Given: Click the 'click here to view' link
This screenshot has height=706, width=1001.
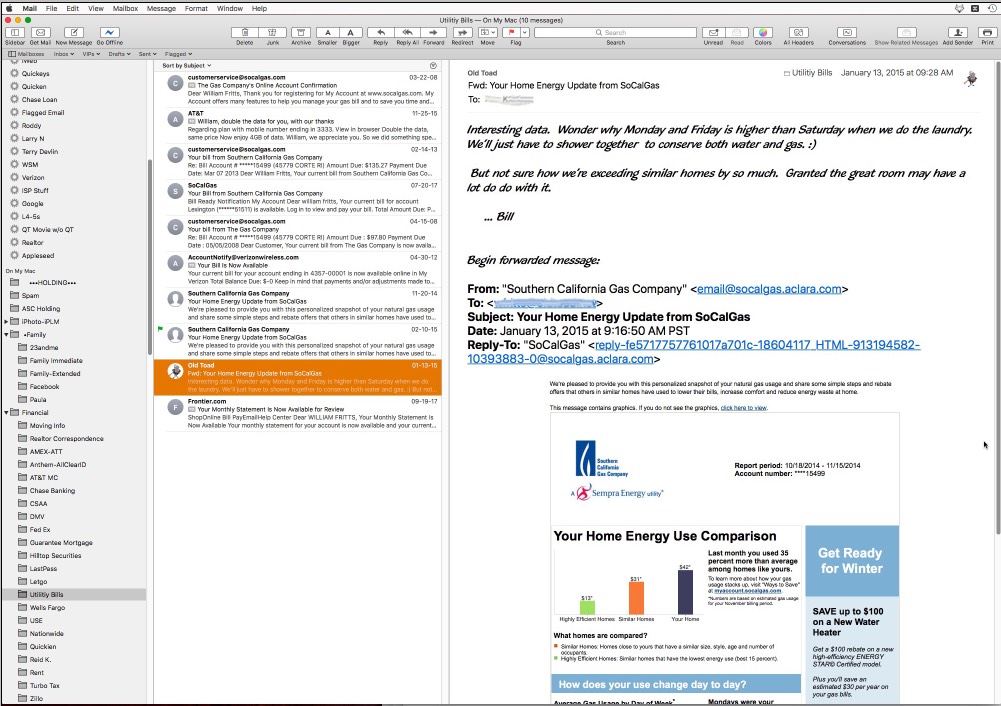Looking at the screenshot, I should pyautogui.click(x=744, y=408).
